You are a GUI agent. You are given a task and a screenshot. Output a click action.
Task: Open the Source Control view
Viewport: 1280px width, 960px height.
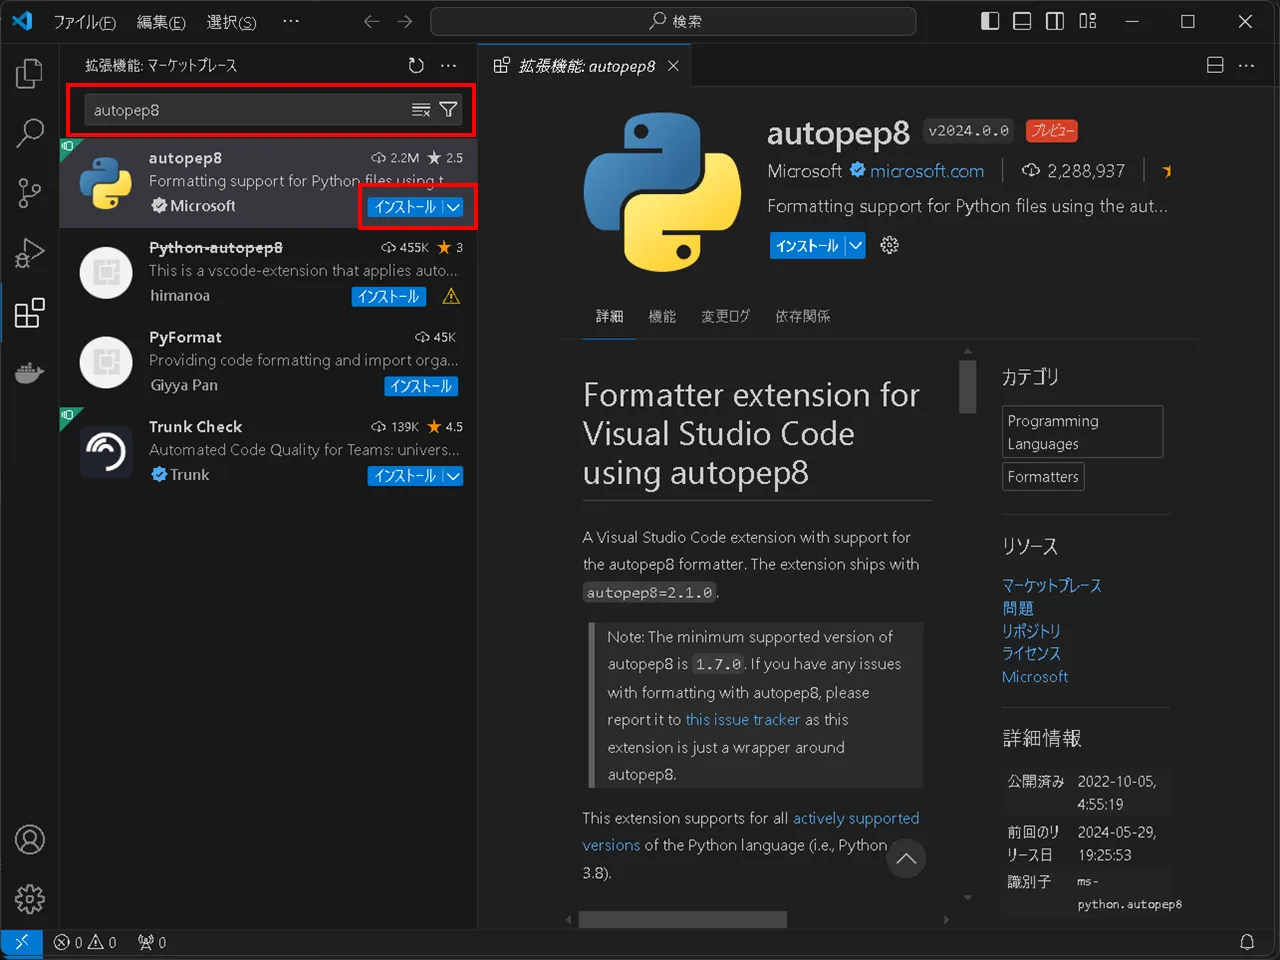tap(30, 193)
